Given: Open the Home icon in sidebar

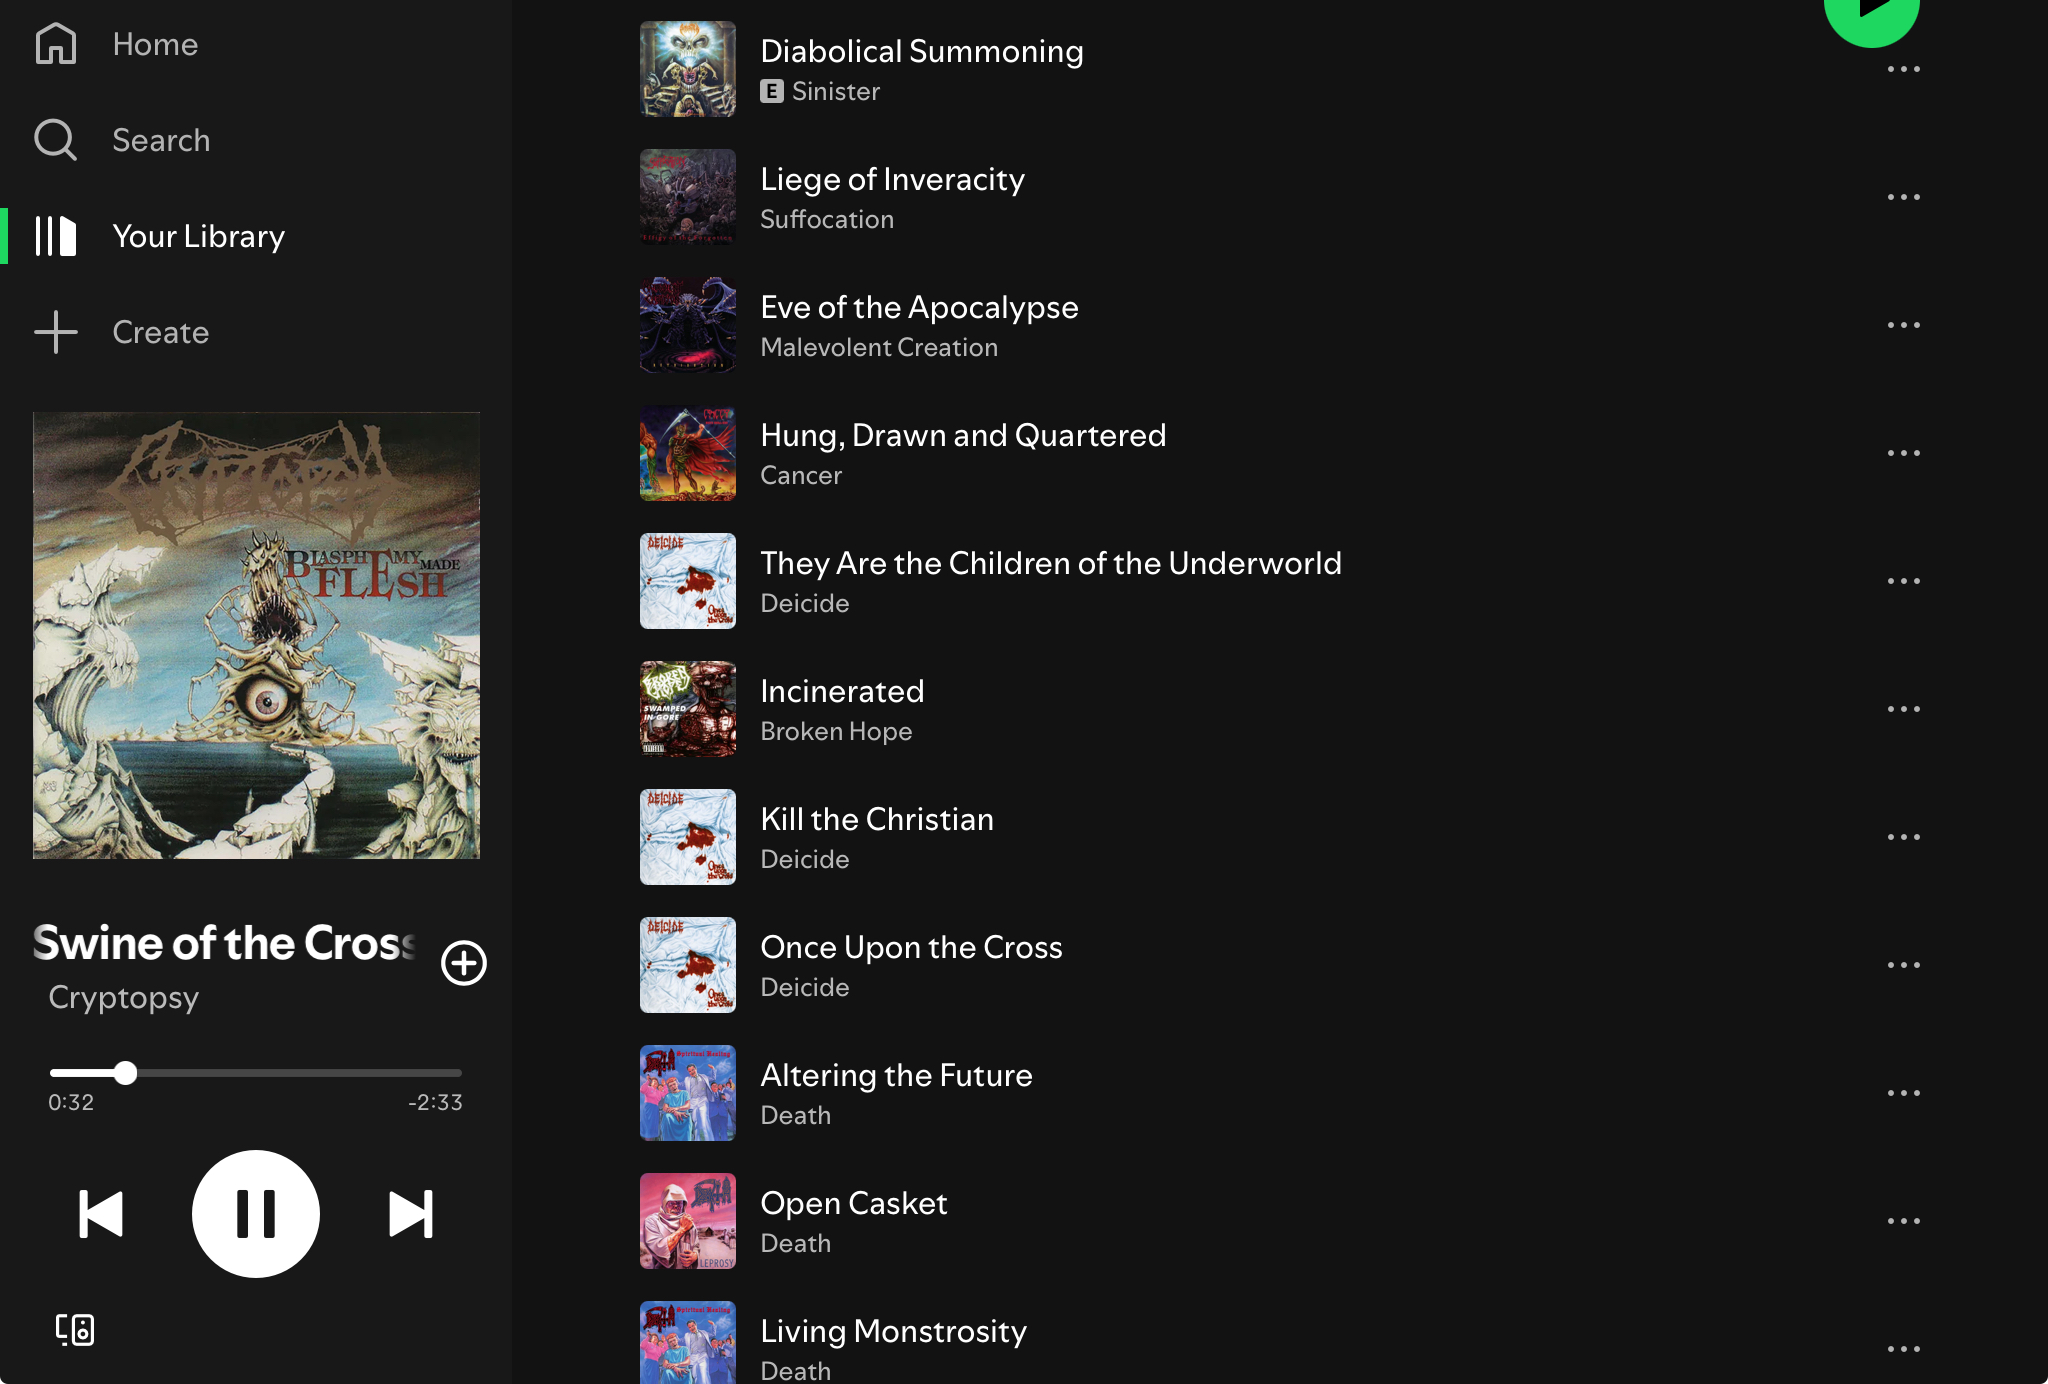Looking at the screenshot, I should click(x=56, y=44).
